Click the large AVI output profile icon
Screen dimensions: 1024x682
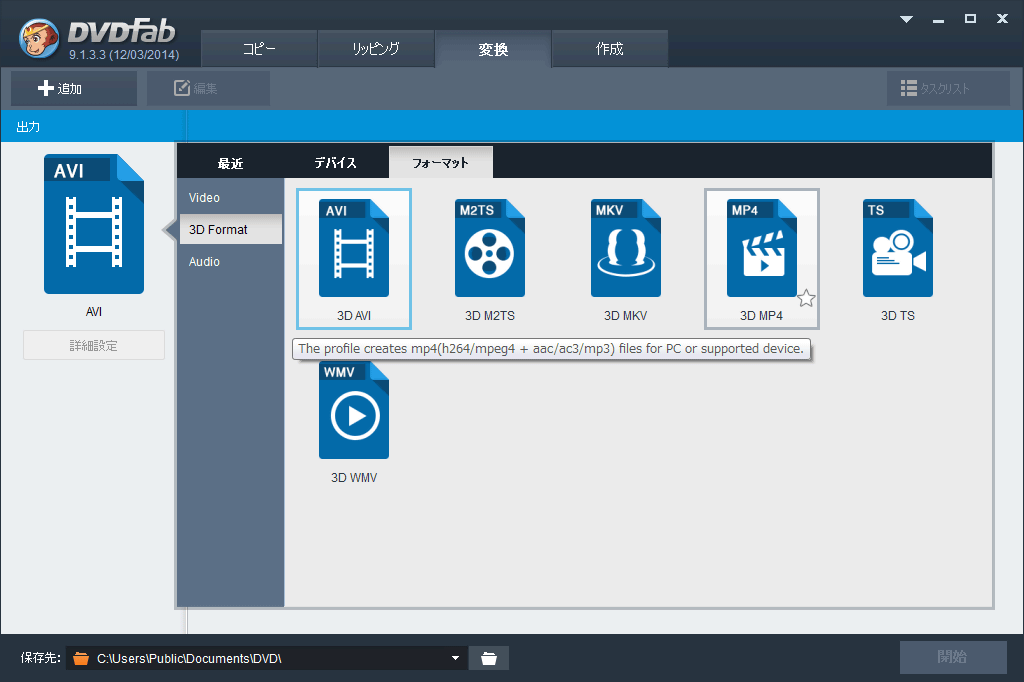tap(94, 224)
